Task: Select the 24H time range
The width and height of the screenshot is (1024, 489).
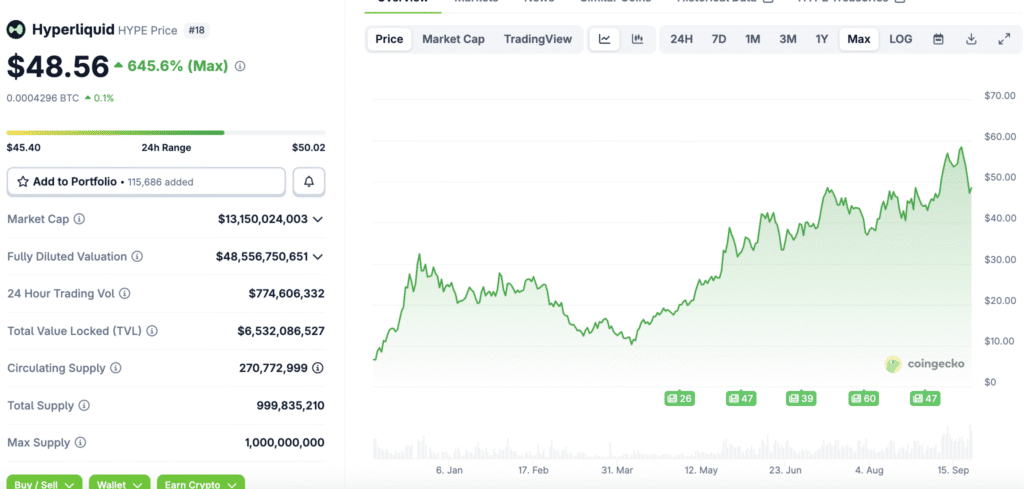Action: click(x=681, y=39)
